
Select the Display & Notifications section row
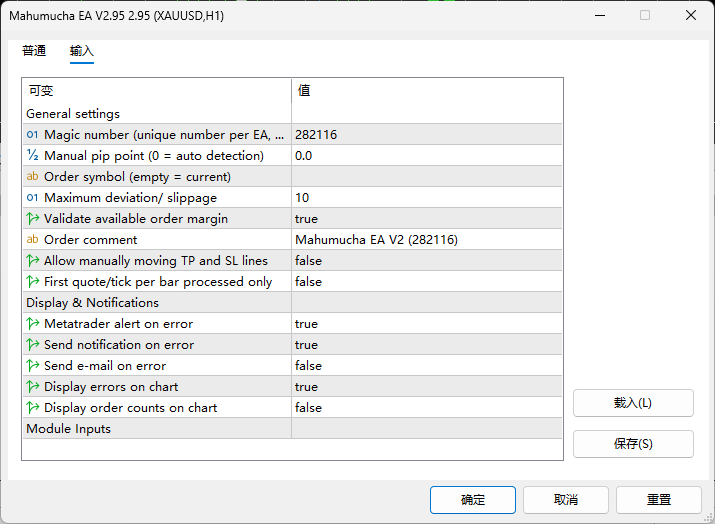pyautogui.click(x=292, y=302)
